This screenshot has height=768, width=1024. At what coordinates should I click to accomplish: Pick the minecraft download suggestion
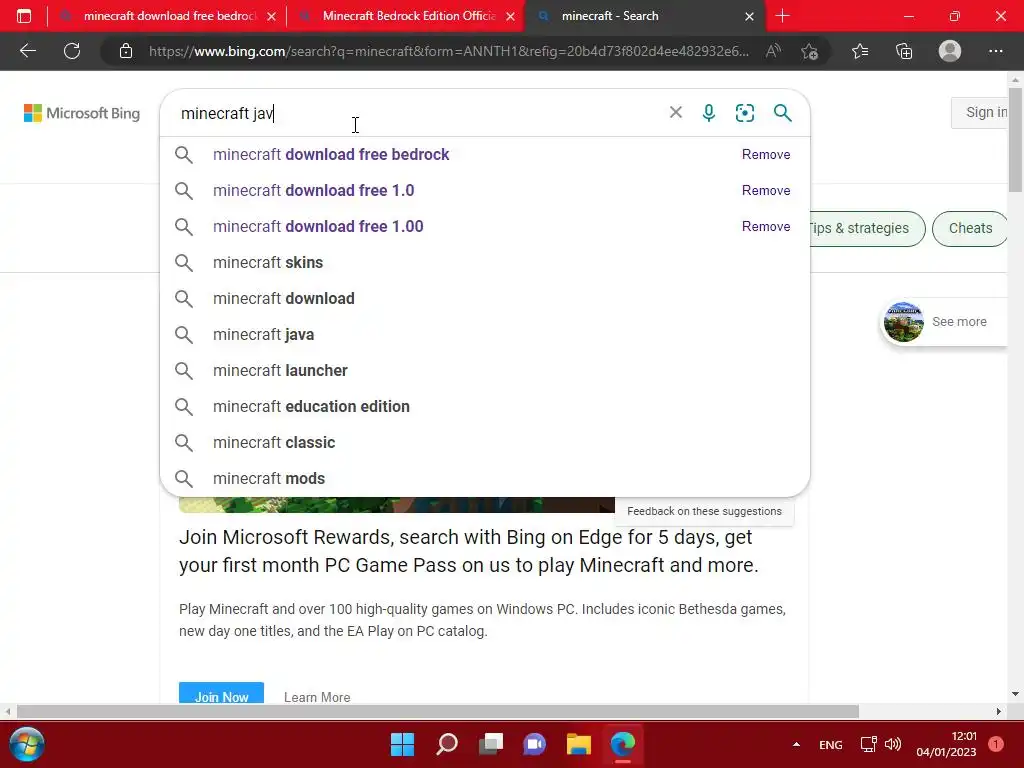click(x=485, y=298)
